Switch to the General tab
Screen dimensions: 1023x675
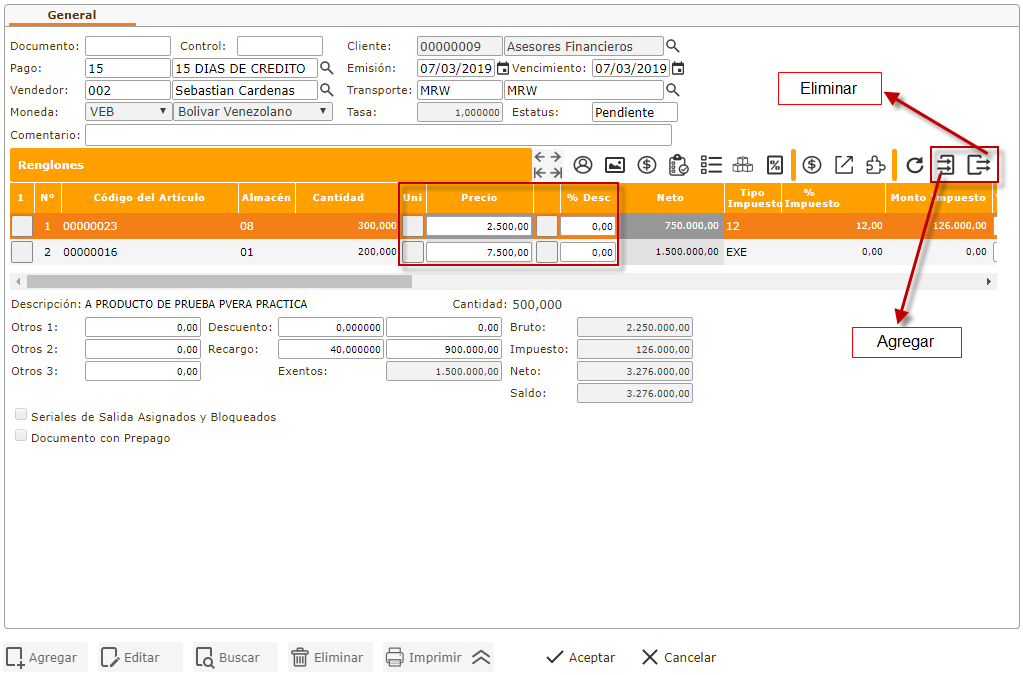pos(72,15)
